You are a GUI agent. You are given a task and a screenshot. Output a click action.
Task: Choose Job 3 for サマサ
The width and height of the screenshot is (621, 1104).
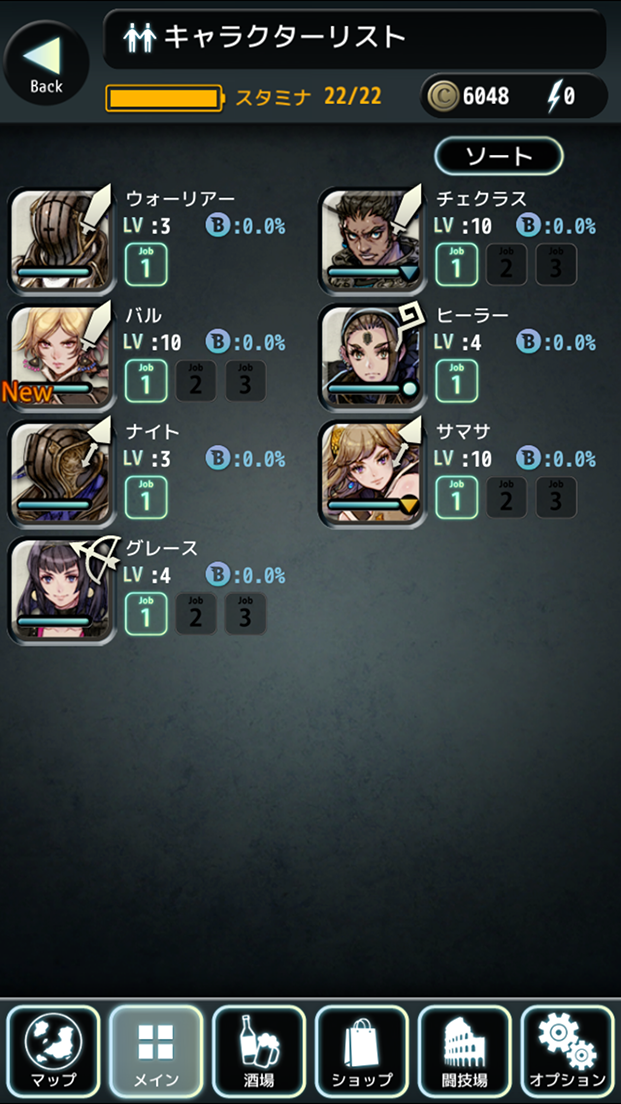(556, 498)
